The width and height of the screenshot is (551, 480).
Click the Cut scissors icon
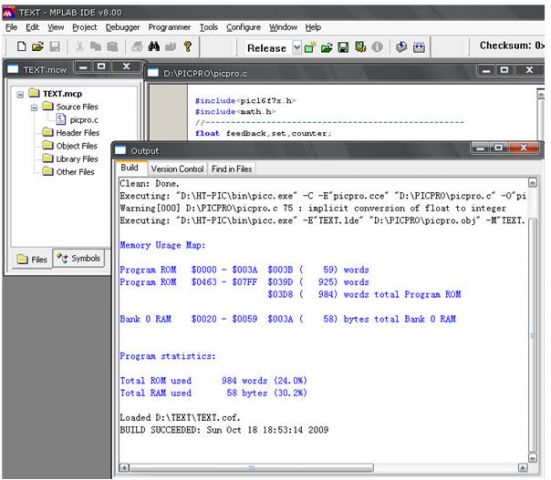[x=80, y=46]
